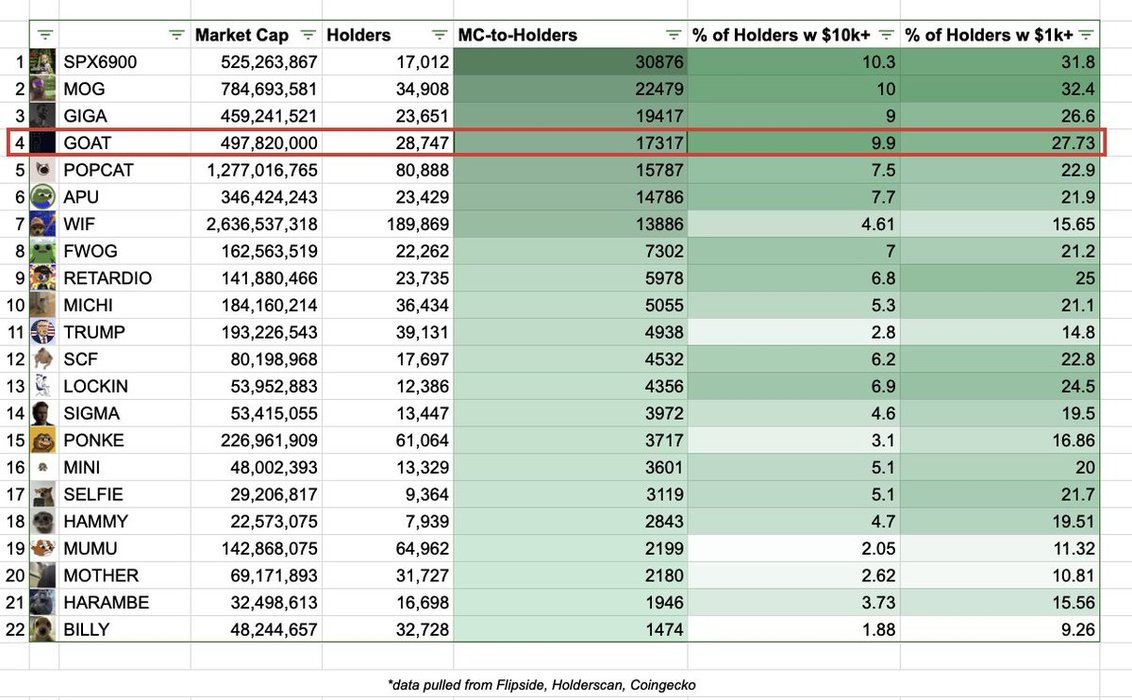Open the Holders column filter
This screenshot has width=1132, height=700.
point(439,35)
